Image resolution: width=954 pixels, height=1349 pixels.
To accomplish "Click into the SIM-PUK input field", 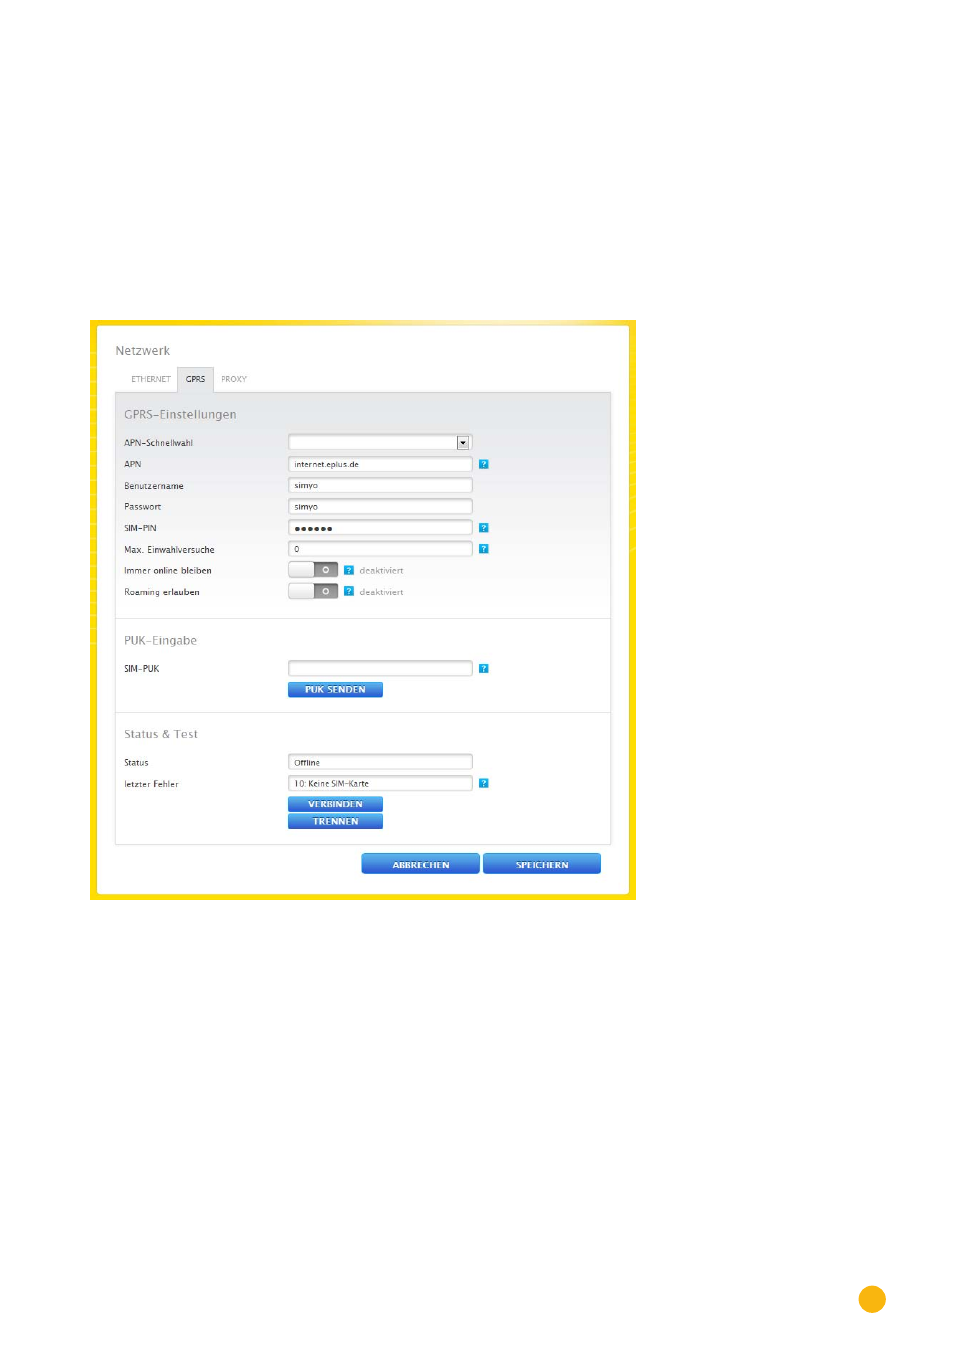I will [x=380, y=669].
